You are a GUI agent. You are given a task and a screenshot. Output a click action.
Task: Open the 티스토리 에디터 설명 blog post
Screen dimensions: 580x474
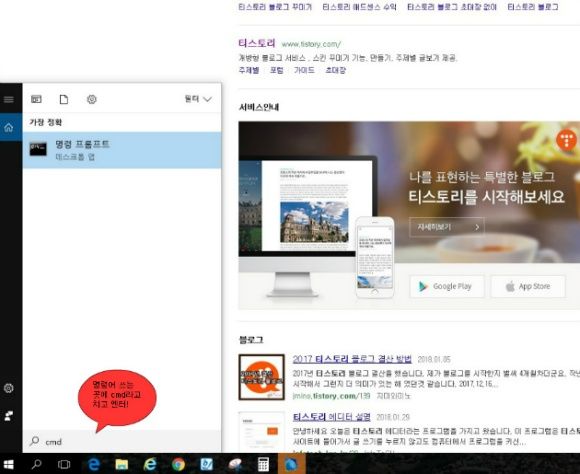tap(331, 417)
